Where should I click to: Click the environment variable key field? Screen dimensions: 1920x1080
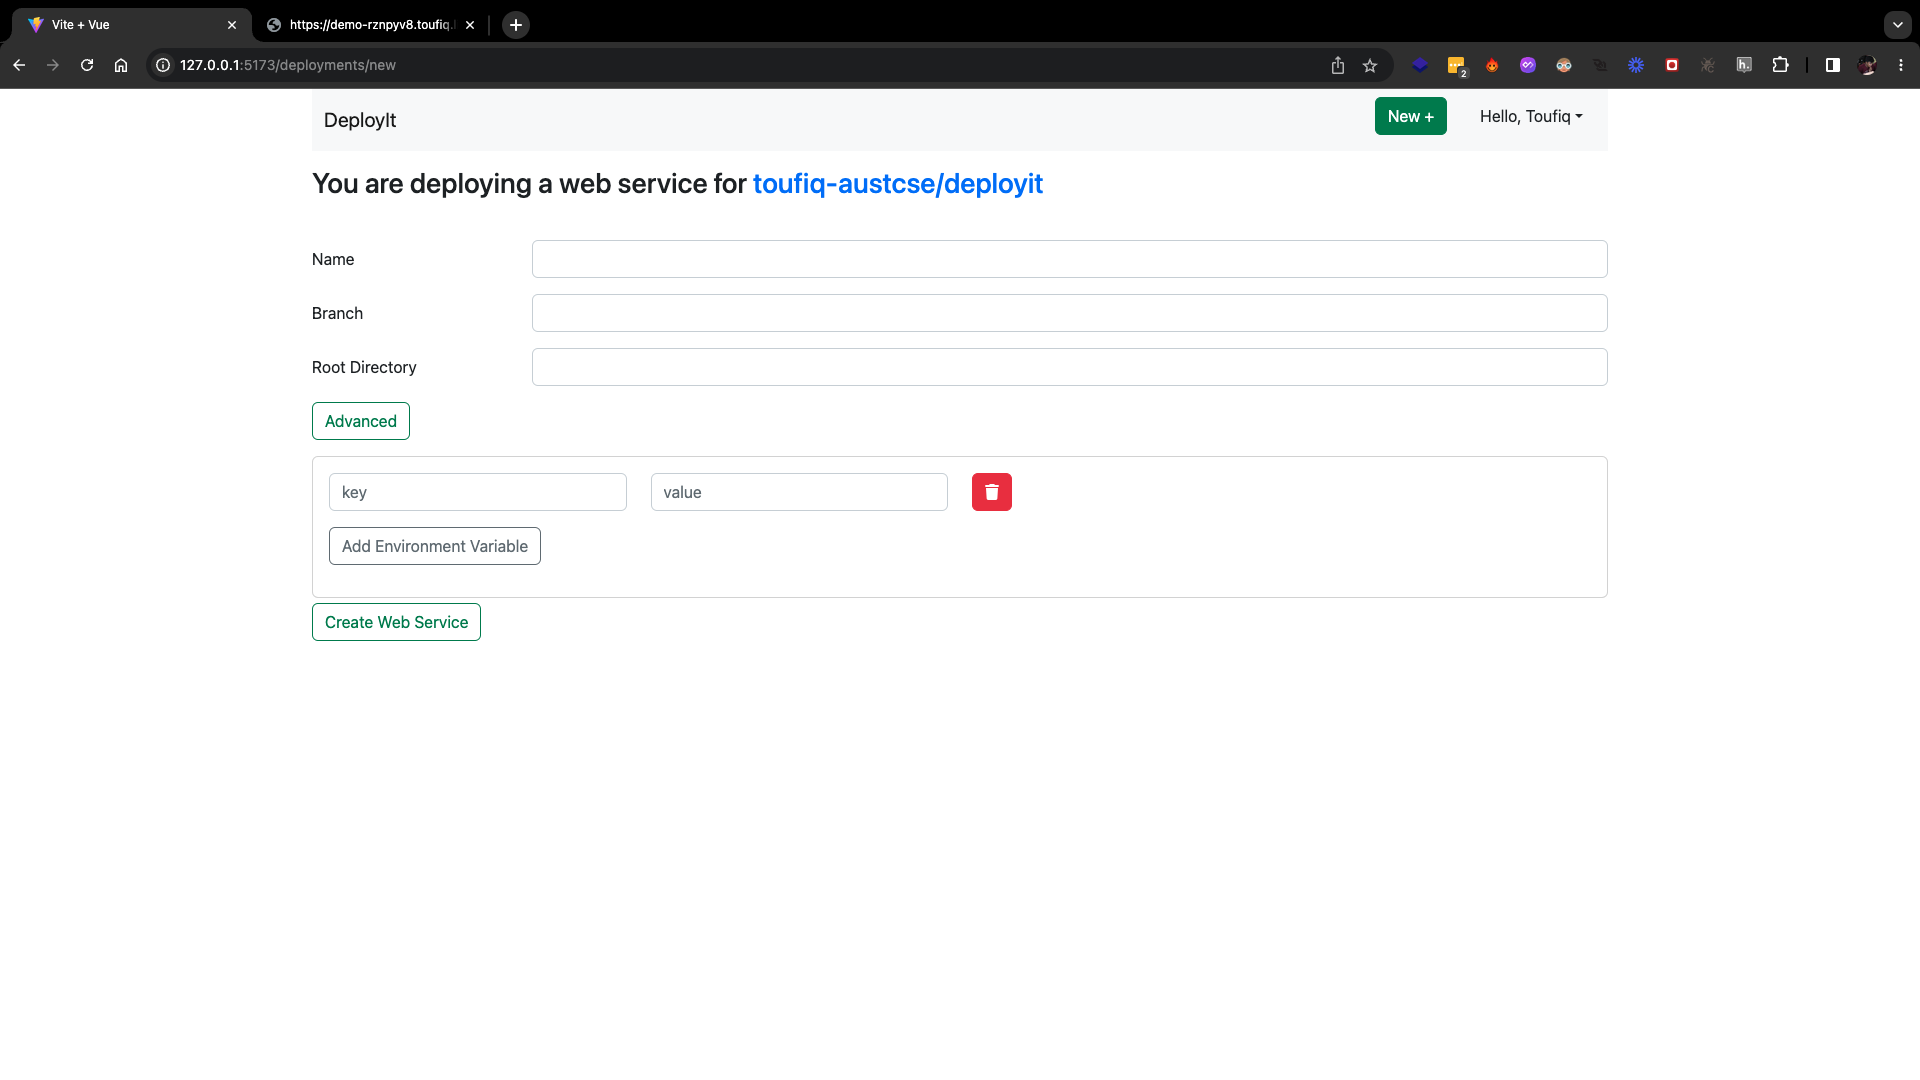pos(477,492)
